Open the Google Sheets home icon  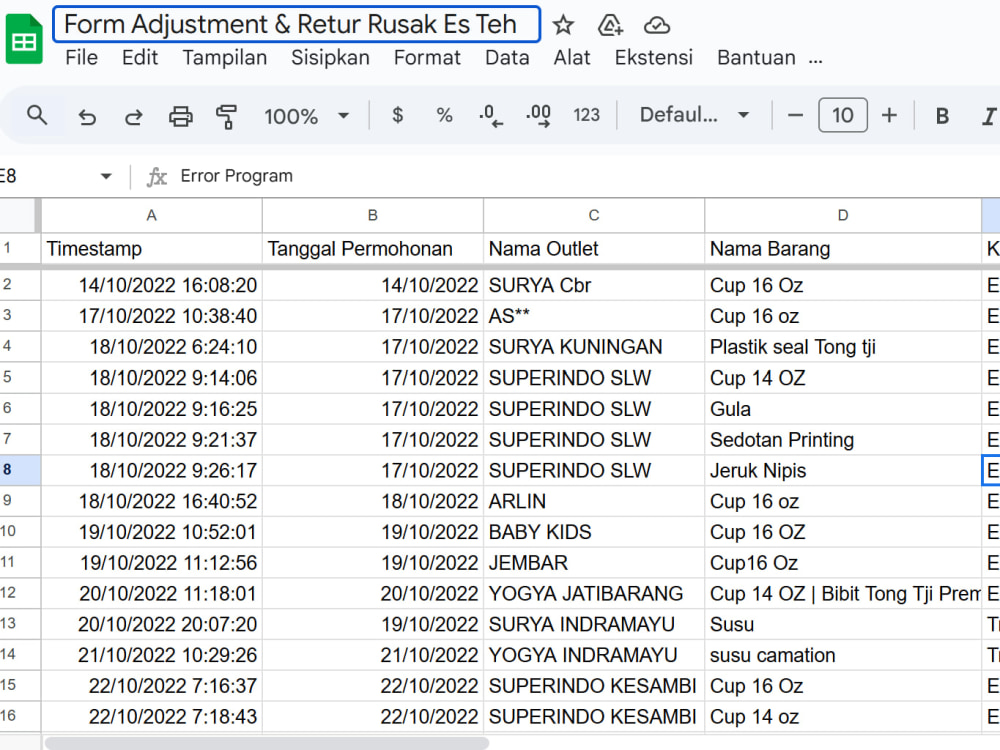click(24, 40)
